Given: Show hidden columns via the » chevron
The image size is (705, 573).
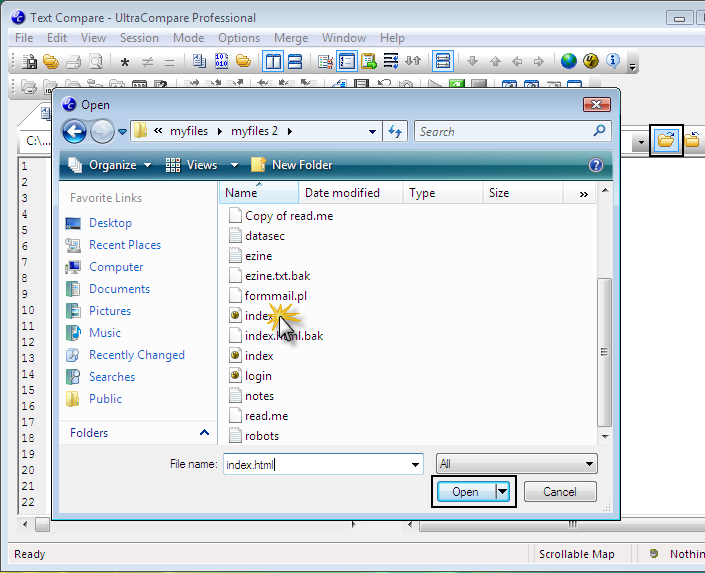Looking at the screenshot, I should [x=584, y=194].
